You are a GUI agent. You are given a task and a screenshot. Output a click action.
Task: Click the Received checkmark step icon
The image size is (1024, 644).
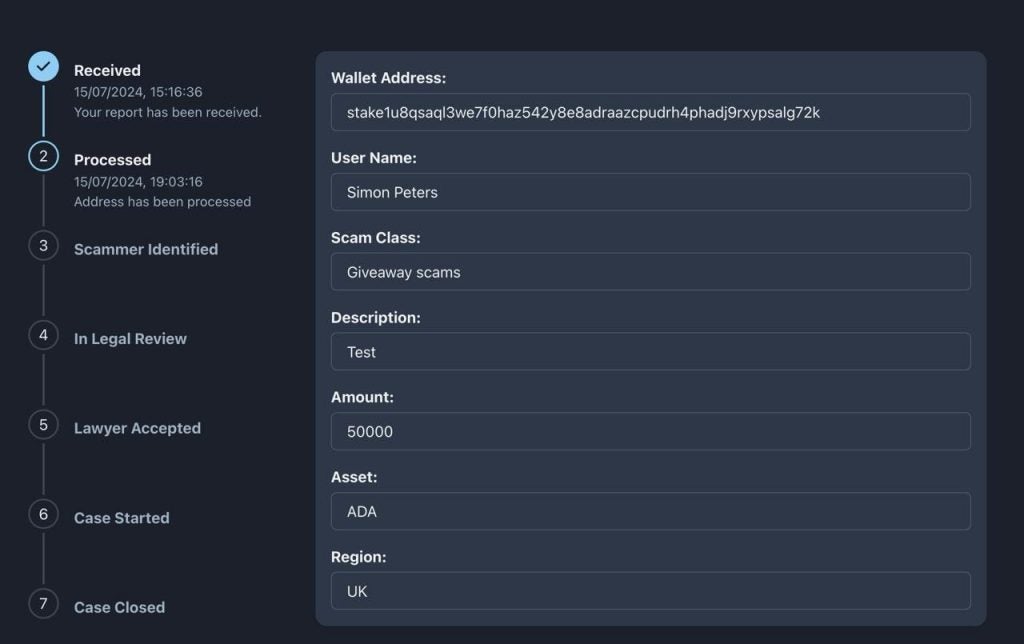click(43, 66)
